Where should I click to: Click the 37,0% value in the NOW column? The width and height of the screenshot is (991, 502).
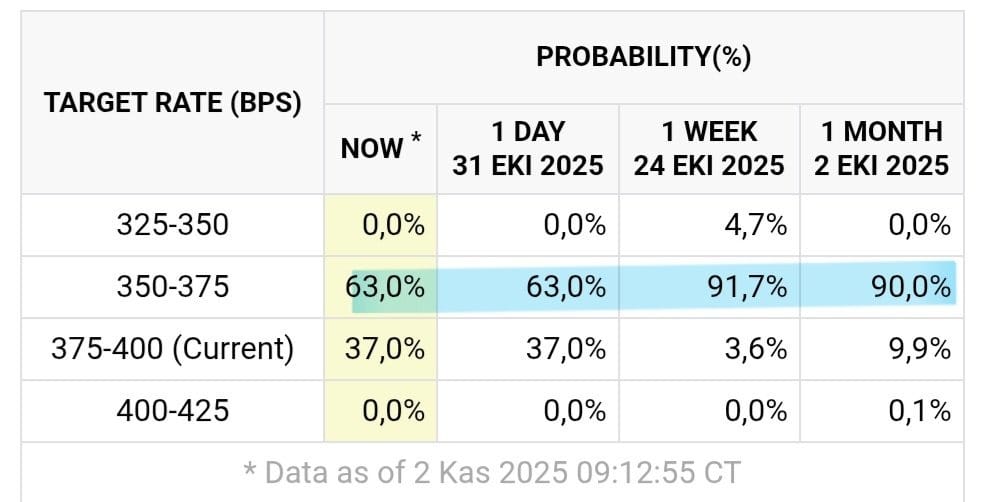(x=386, y=349)
